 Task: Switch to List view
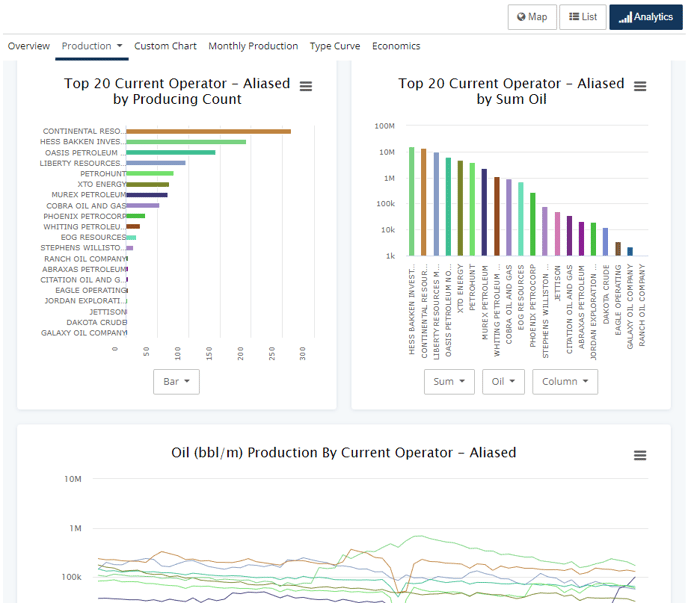(583, 17)
